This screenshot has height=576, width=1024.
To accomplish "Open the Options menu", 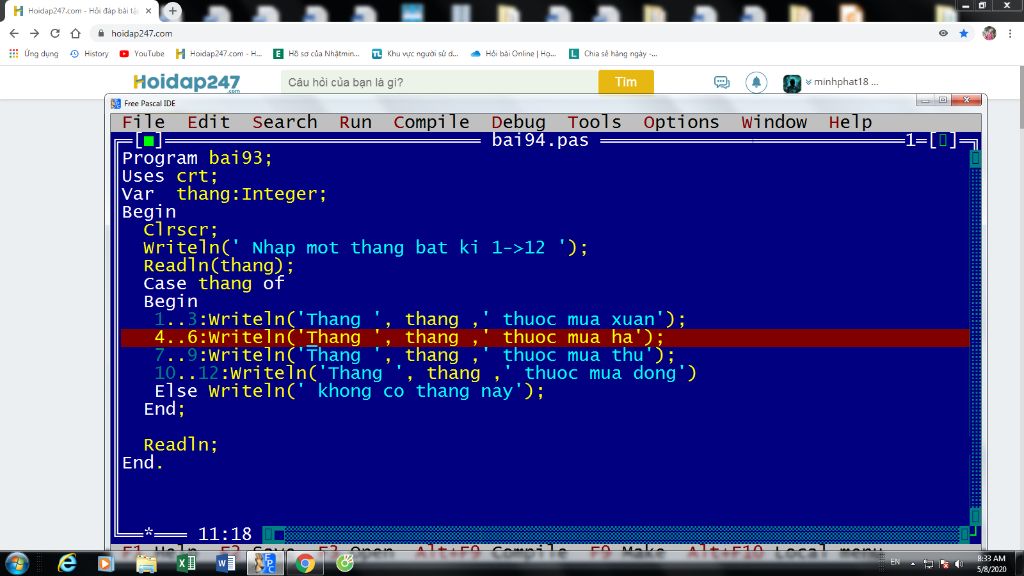I will coord(681,122).
